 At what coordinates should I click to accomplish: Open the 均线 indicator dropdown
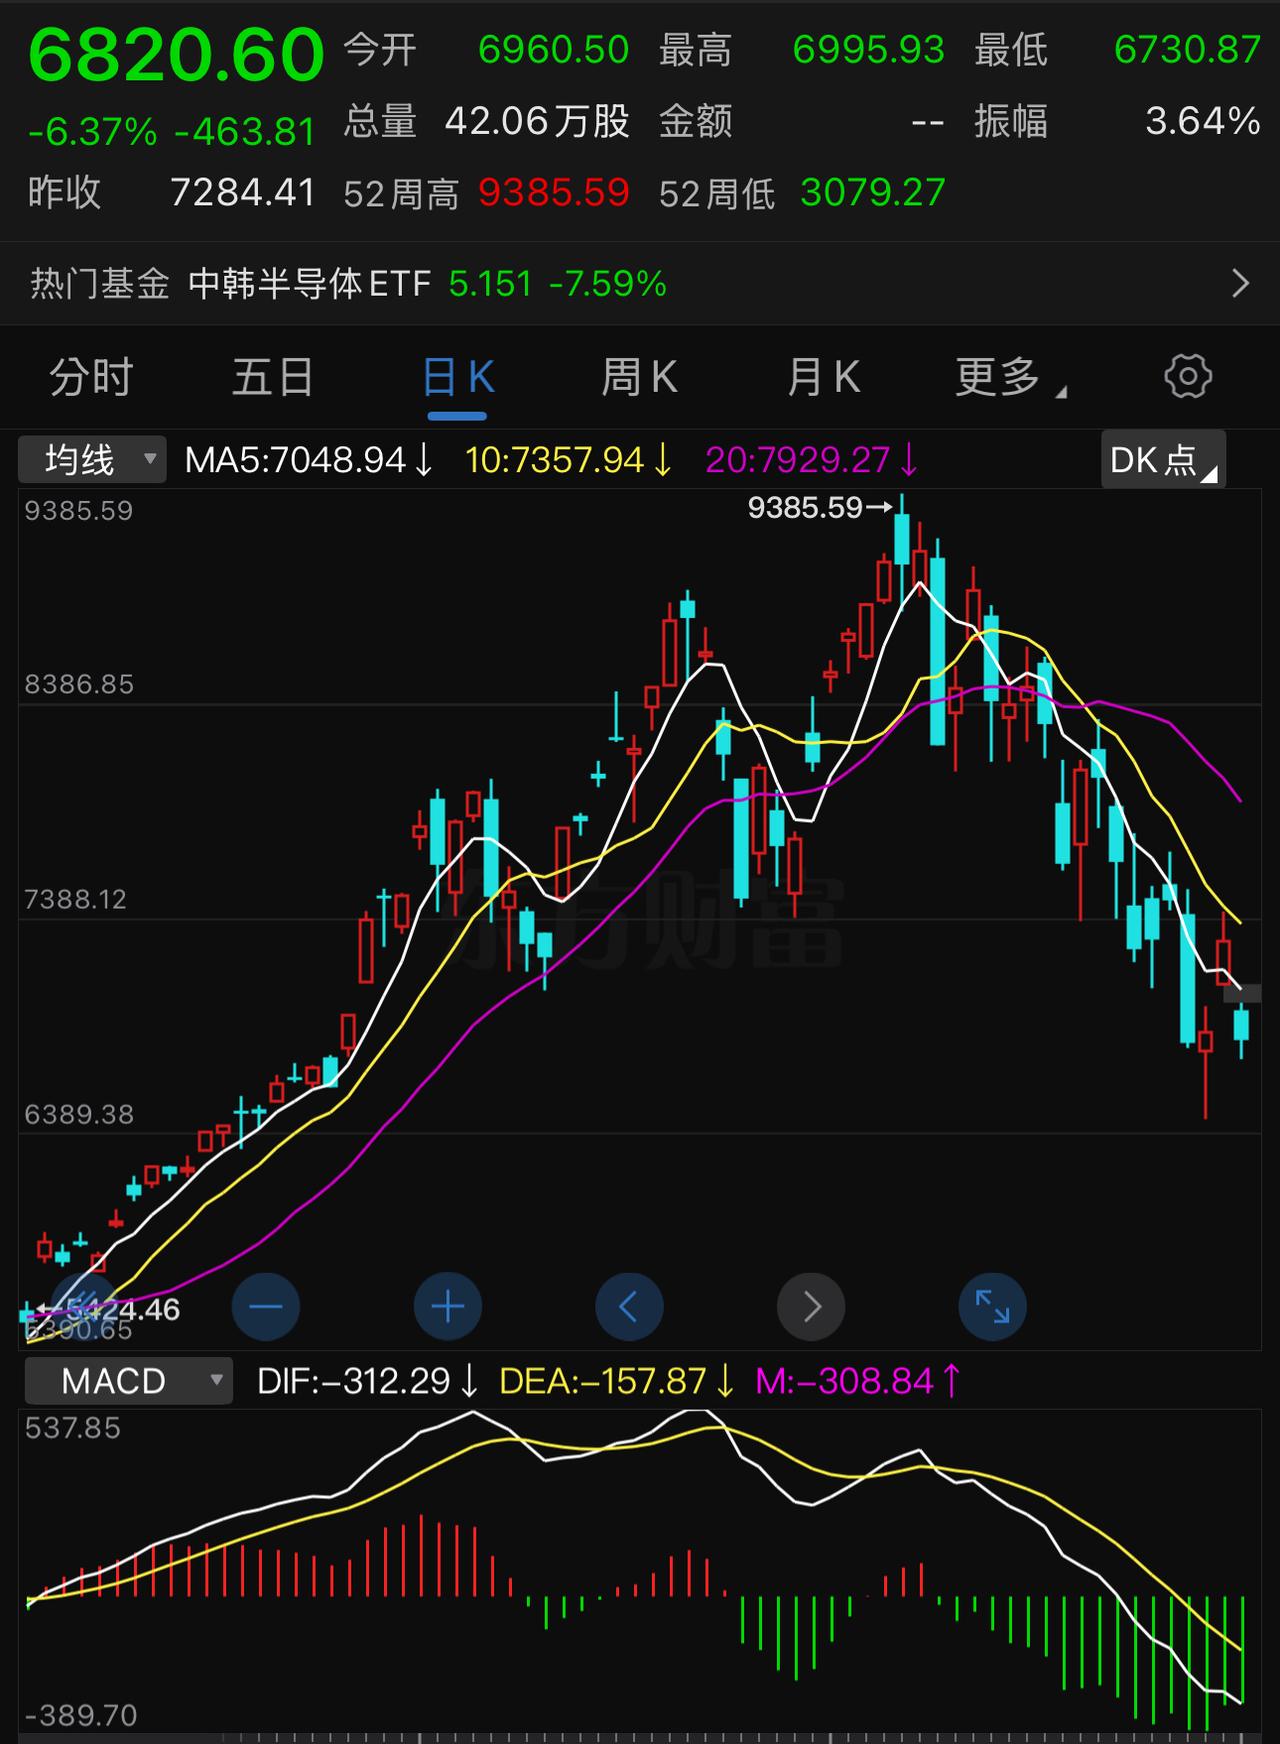click(x=92, y=460)
